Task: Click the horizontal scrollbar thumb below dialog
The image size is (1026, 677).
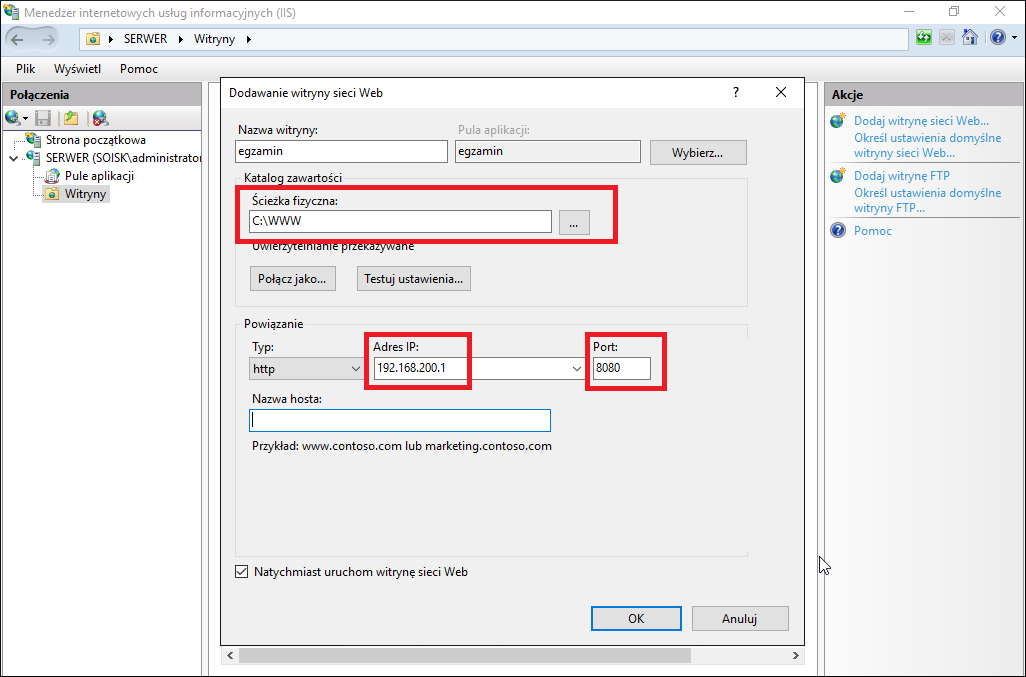Action: (465, 655)
